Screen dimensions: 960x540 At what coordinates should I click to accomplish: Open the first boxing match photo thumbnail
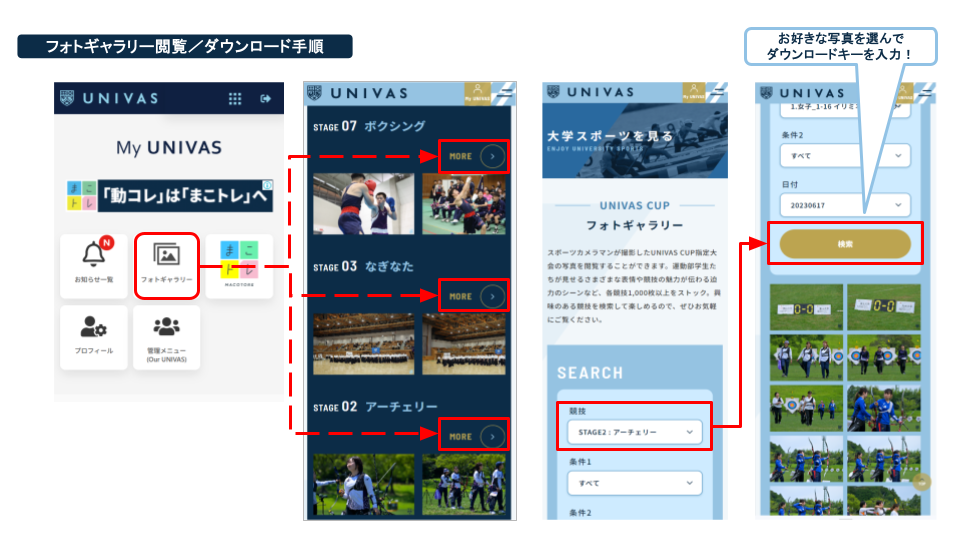pos(363,203)
